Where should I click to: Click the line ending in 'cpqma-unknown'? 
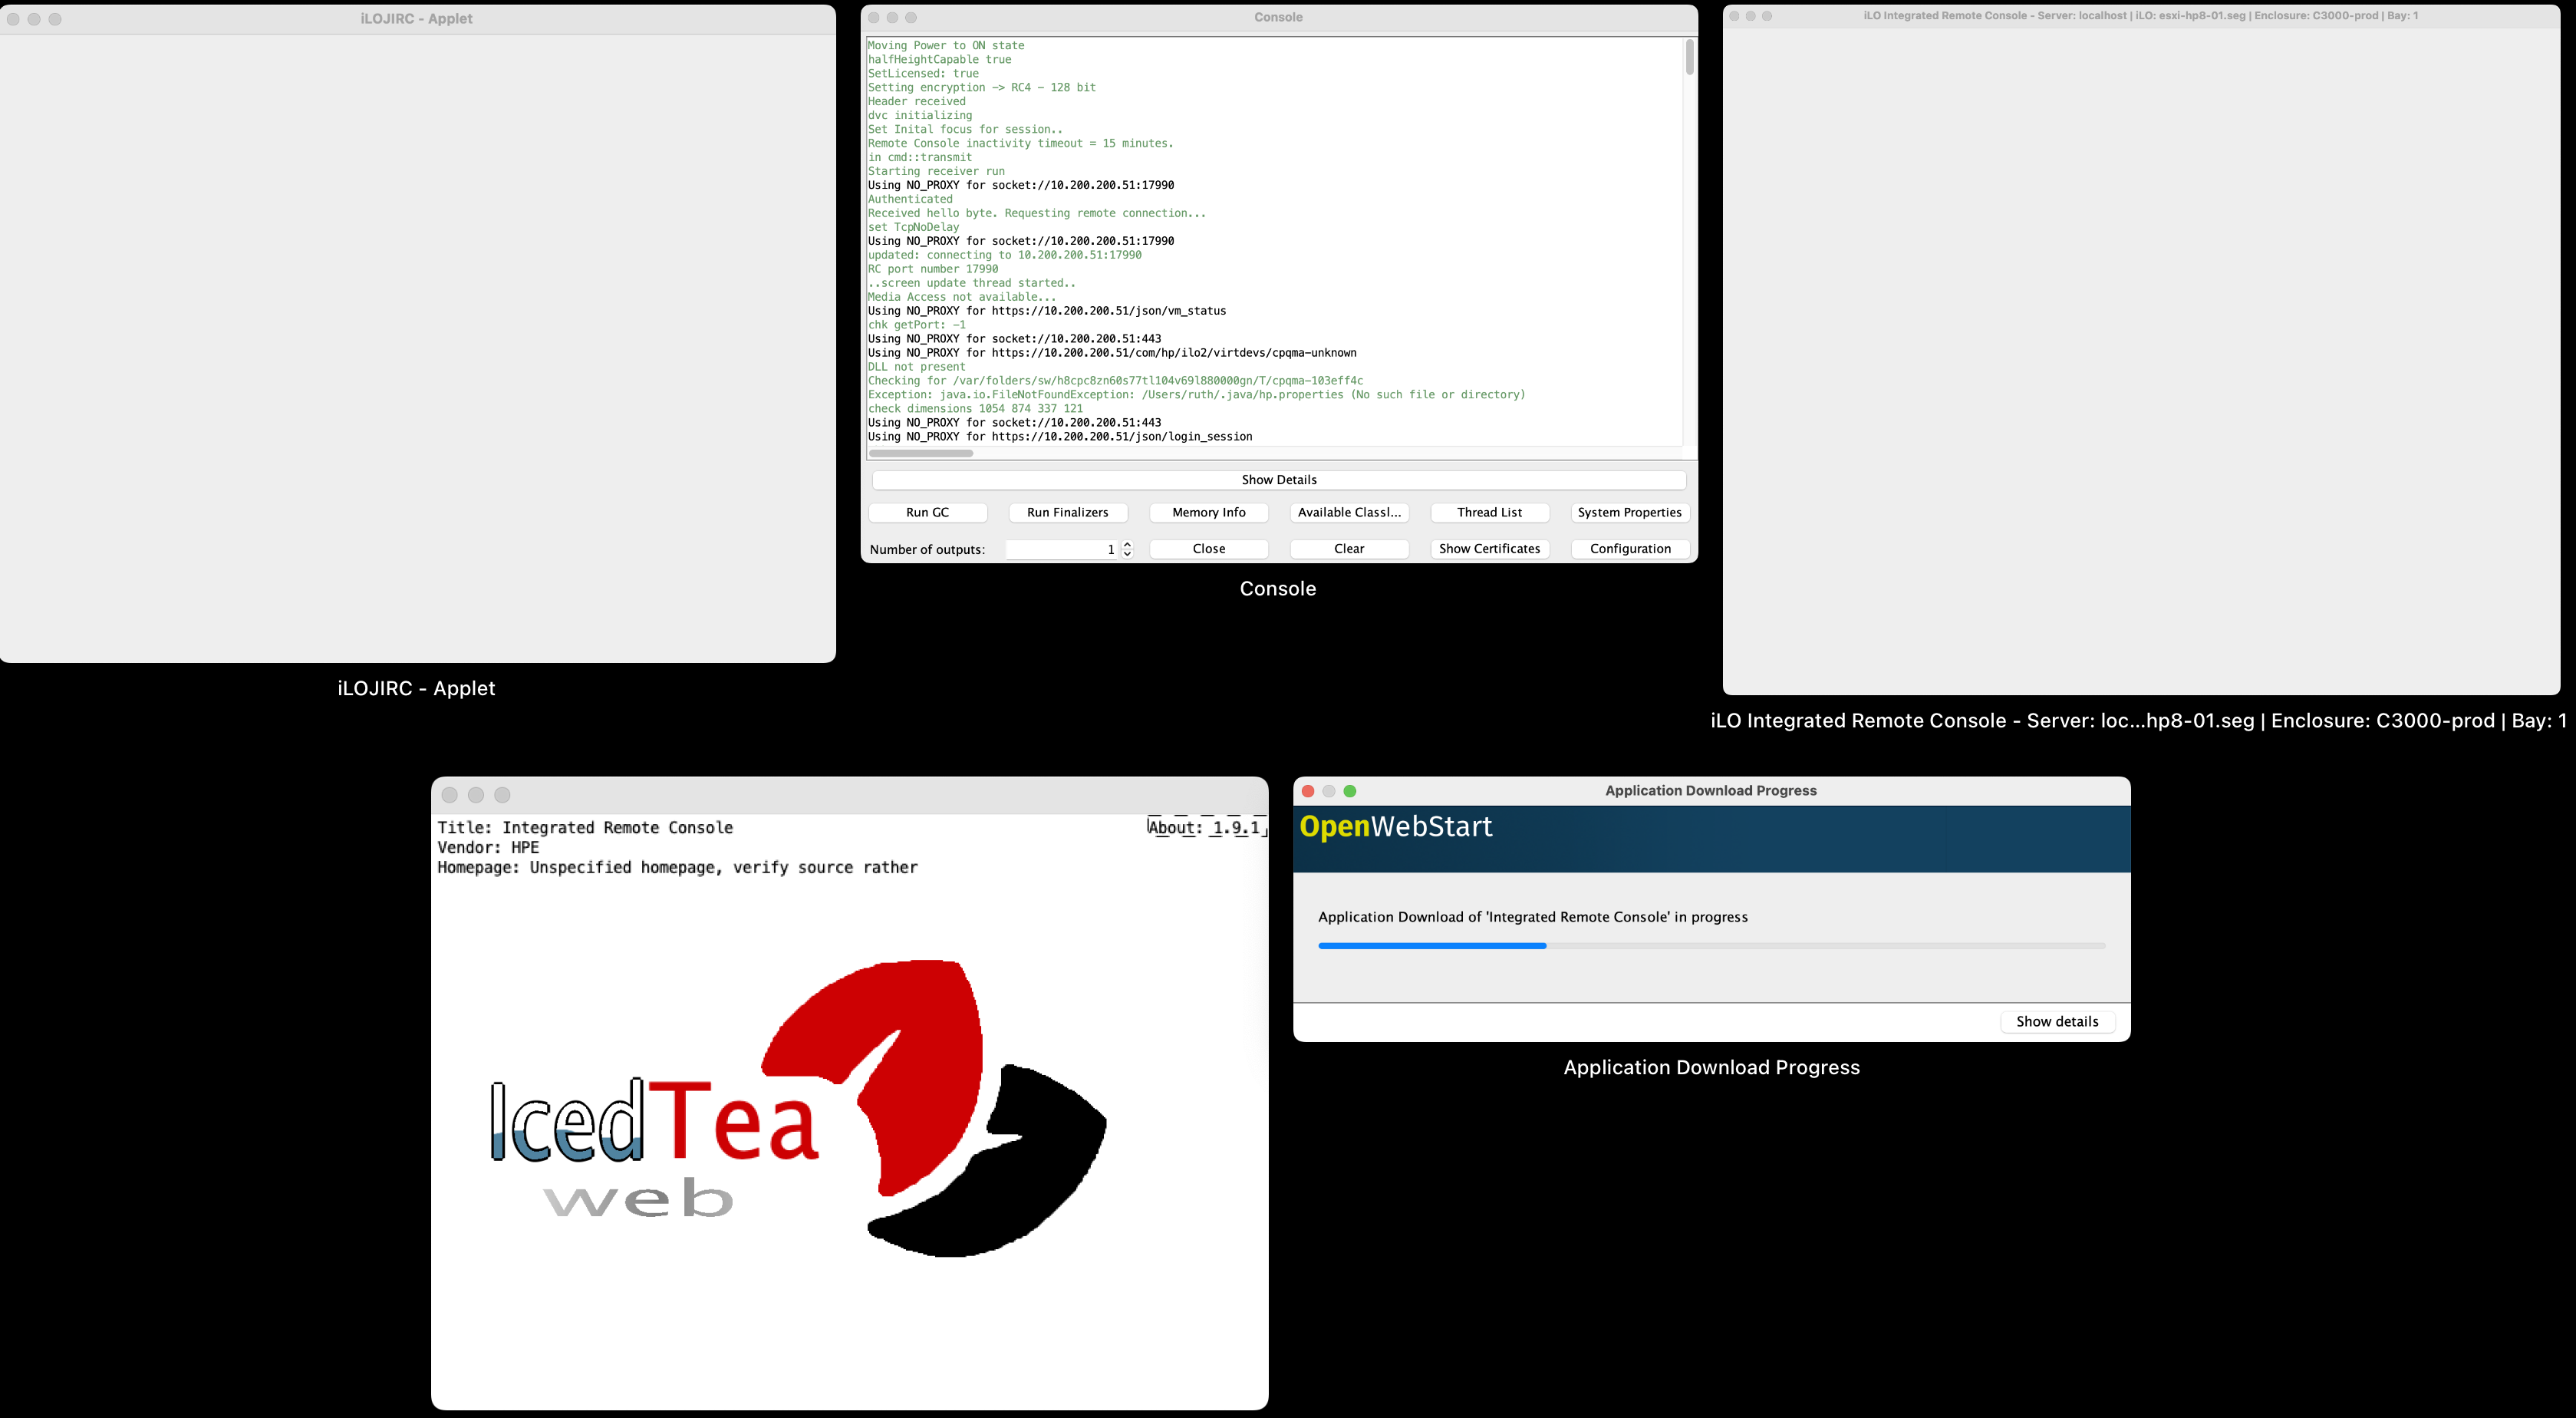tap(1112, 353)
